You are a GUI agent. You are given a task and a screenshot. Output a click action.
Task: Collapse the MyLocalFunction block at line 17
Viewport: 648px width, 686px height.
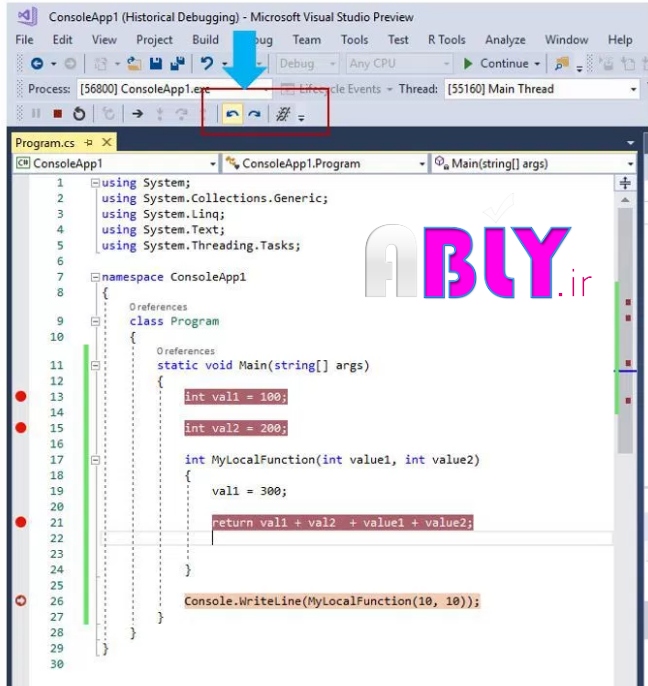tap(95, 460)
